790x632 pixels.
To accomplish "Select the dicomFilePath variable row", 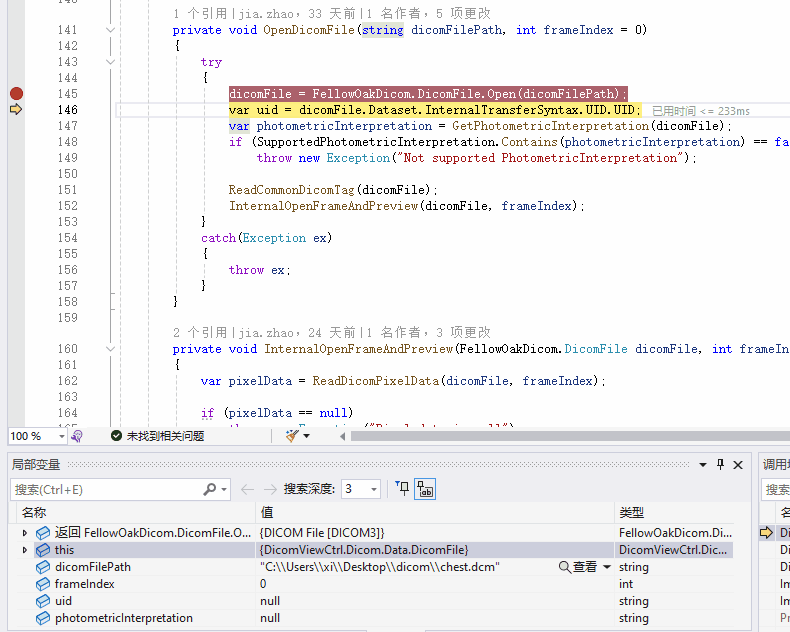I will 375,567.
